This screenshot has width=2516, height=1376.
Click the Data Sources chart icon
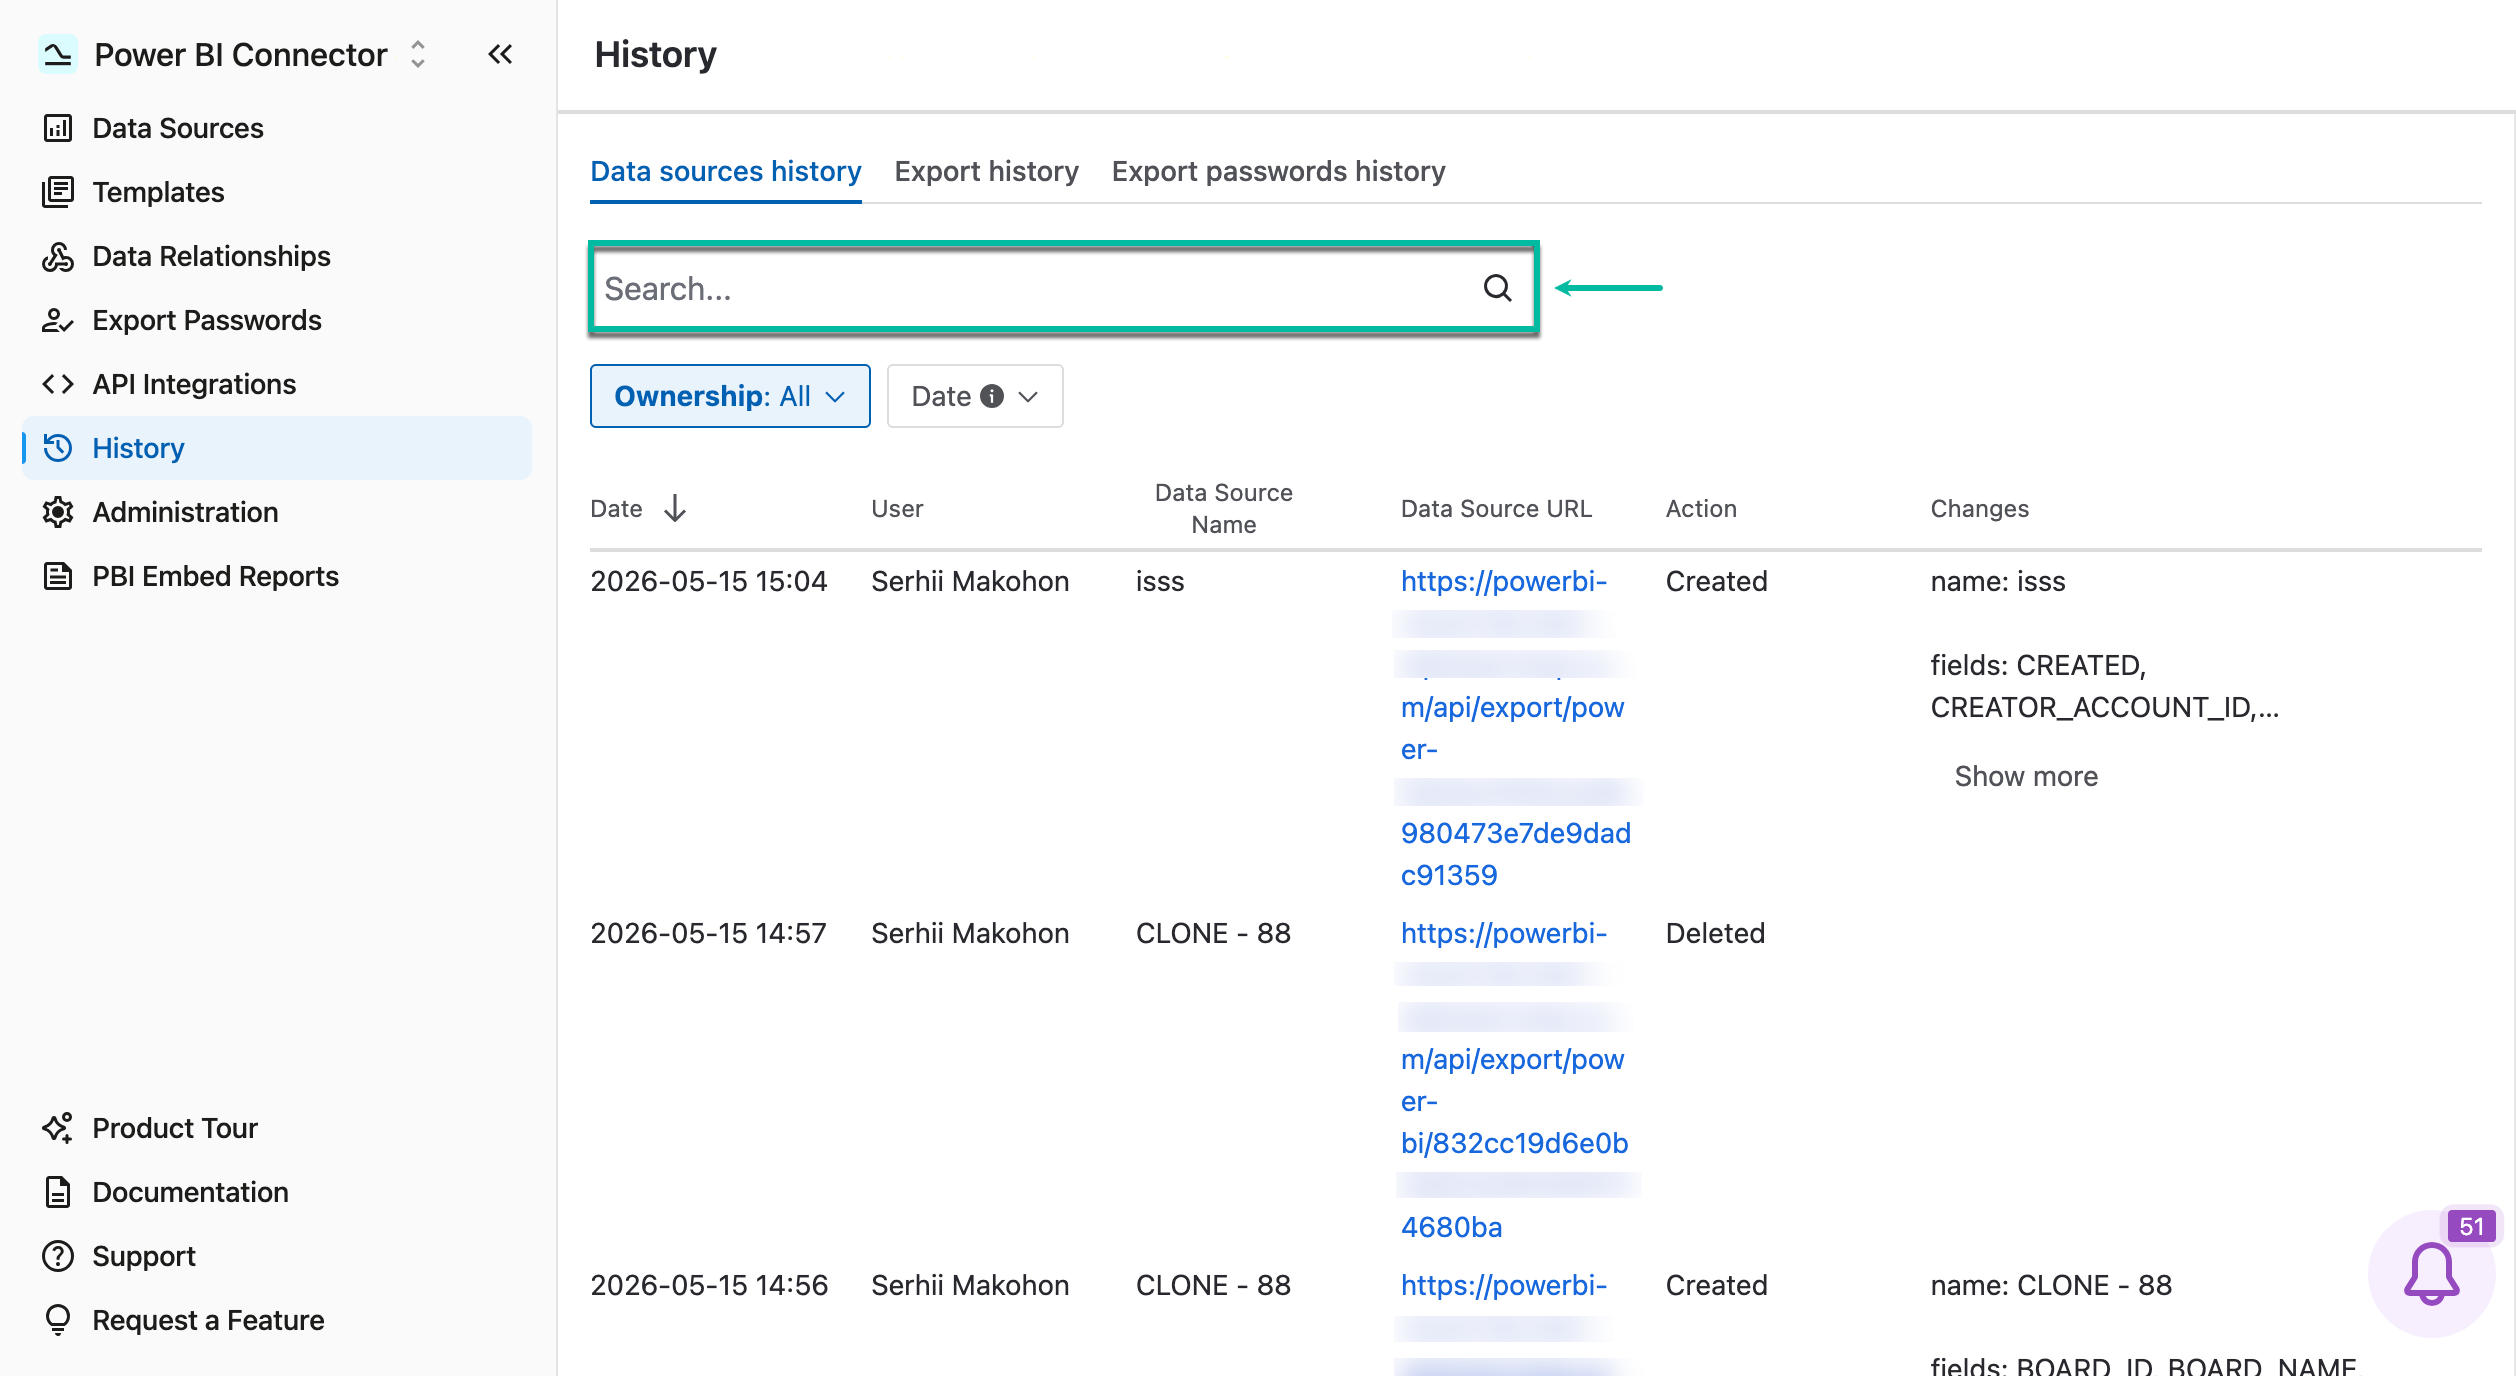(x=58, y=128)
